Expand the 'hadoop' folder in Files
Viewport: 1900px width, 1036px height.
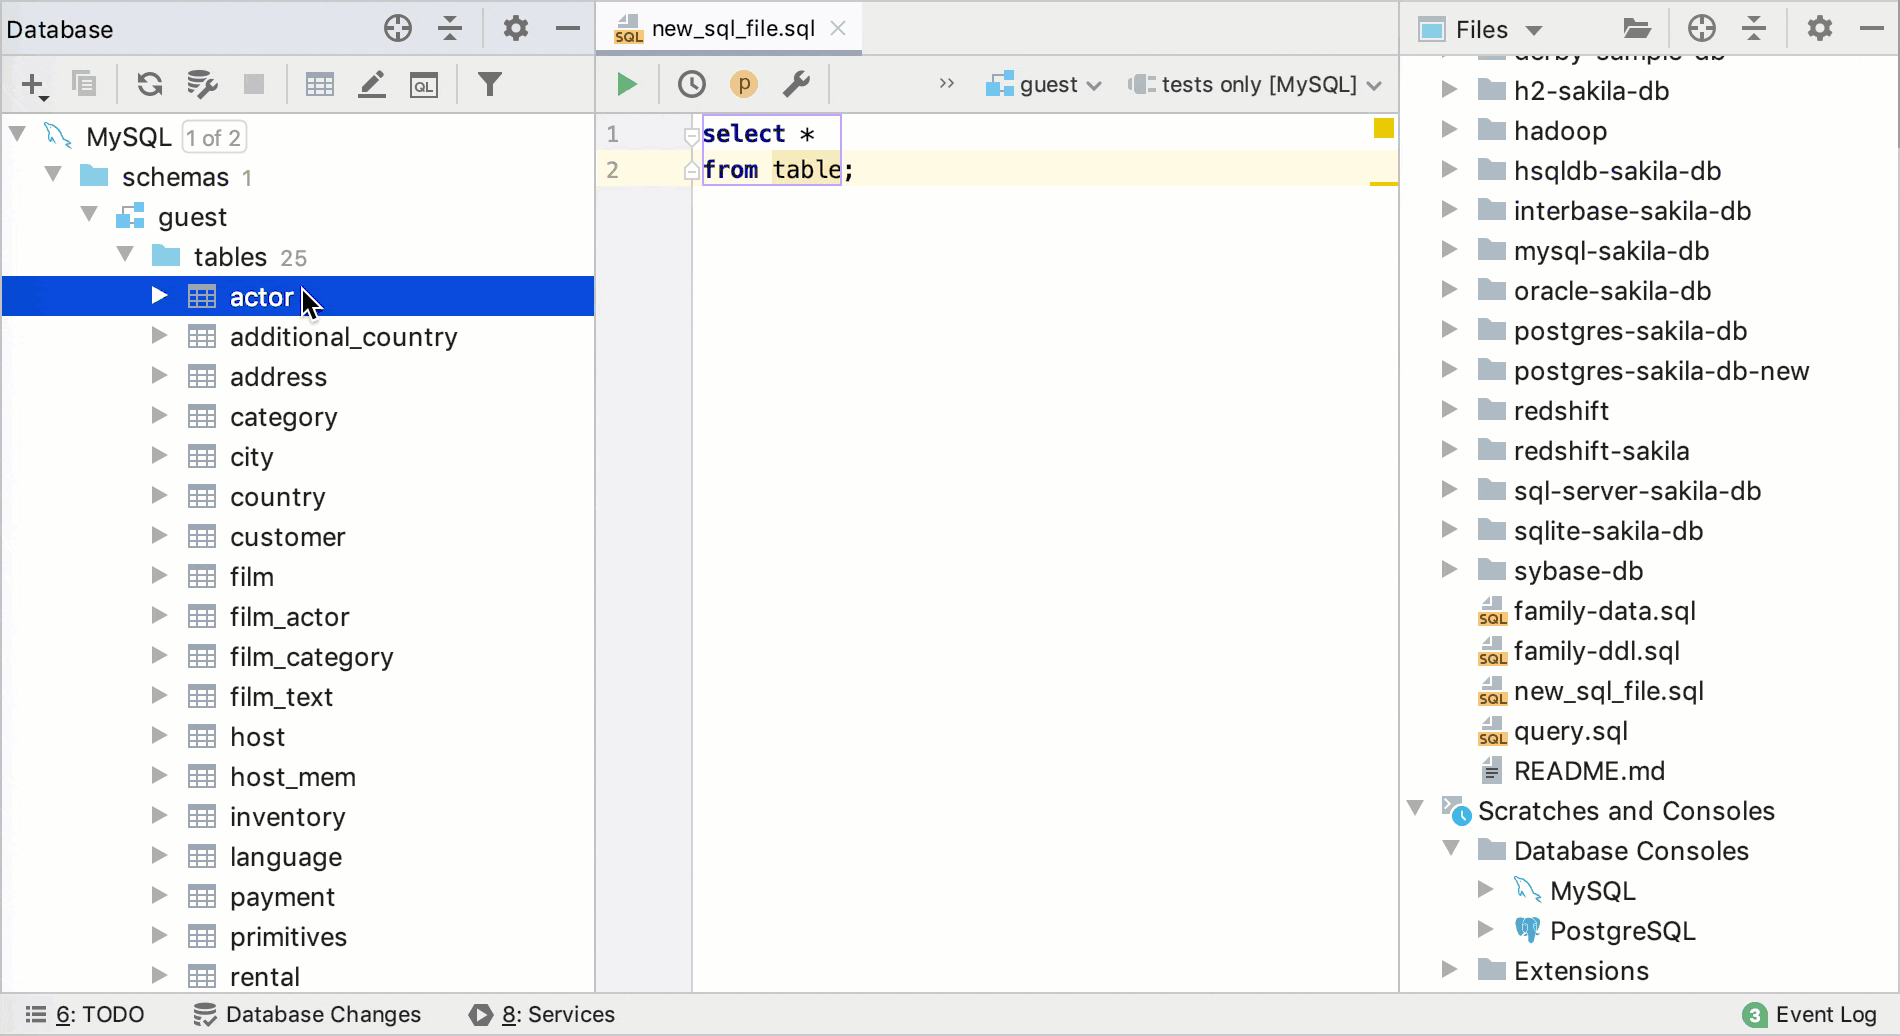coord(1451,130)
